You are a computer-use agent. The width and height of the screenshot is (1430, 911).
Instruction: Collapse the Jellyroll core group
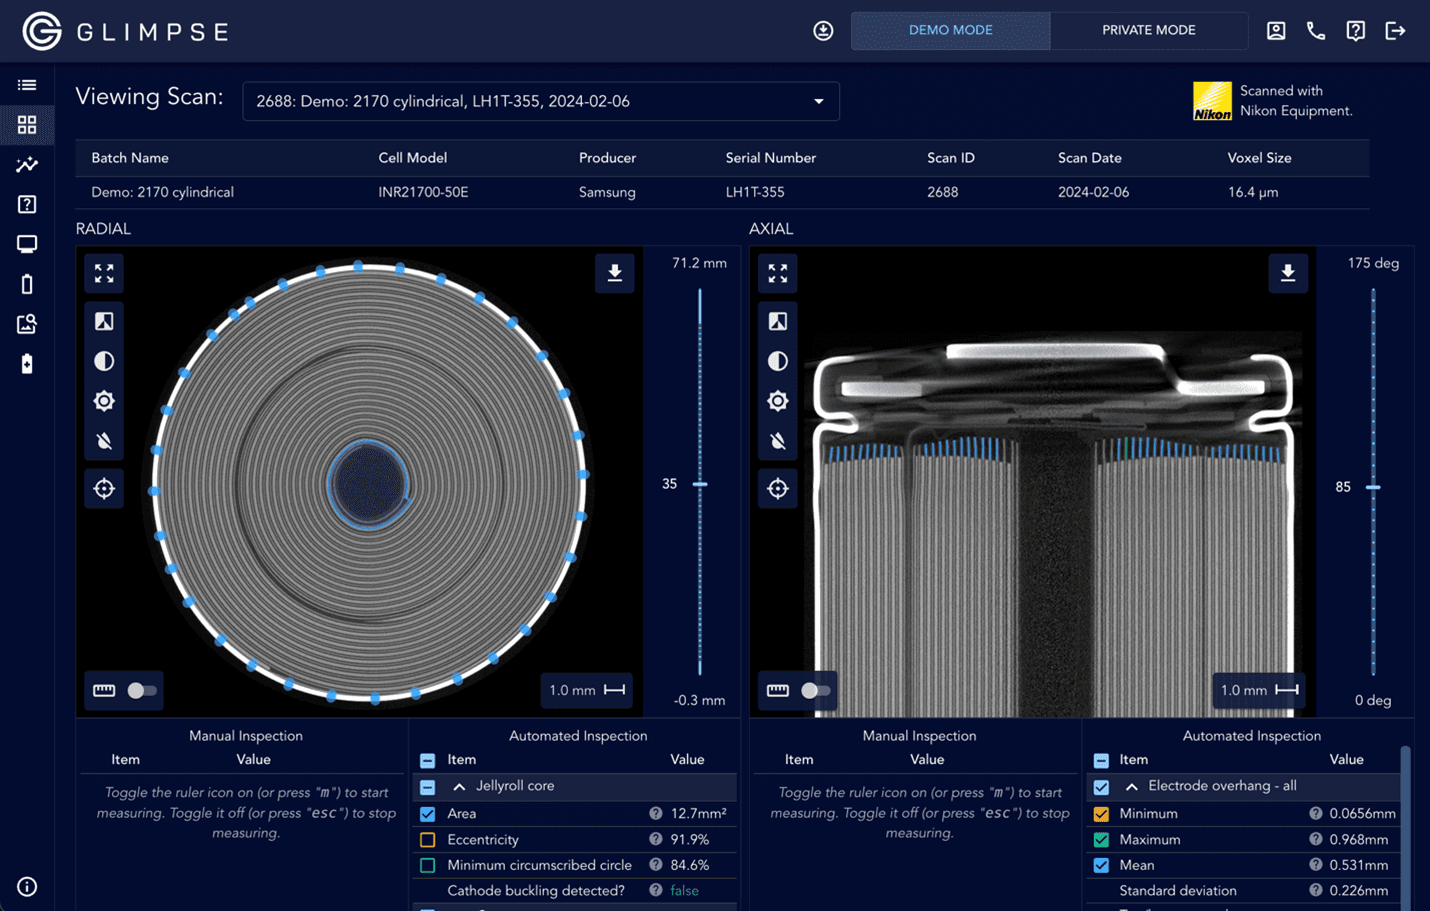[459, 787]
